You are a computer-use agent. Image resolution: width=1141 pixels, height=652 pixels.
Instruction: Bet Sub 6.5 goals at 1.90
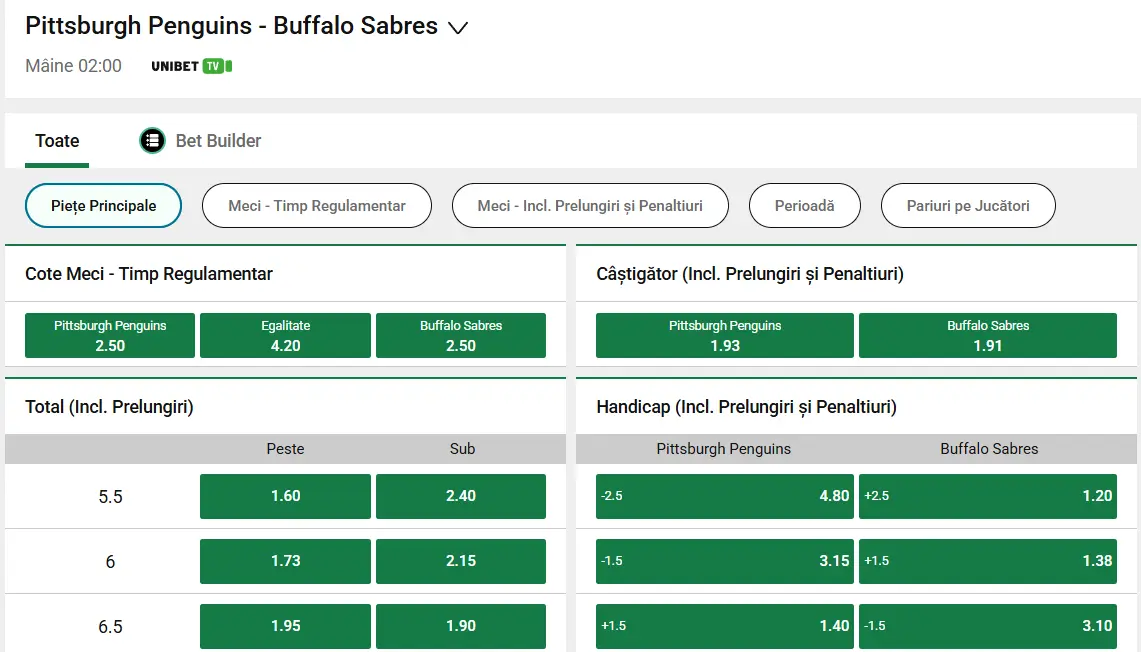[x=460, y=626]
